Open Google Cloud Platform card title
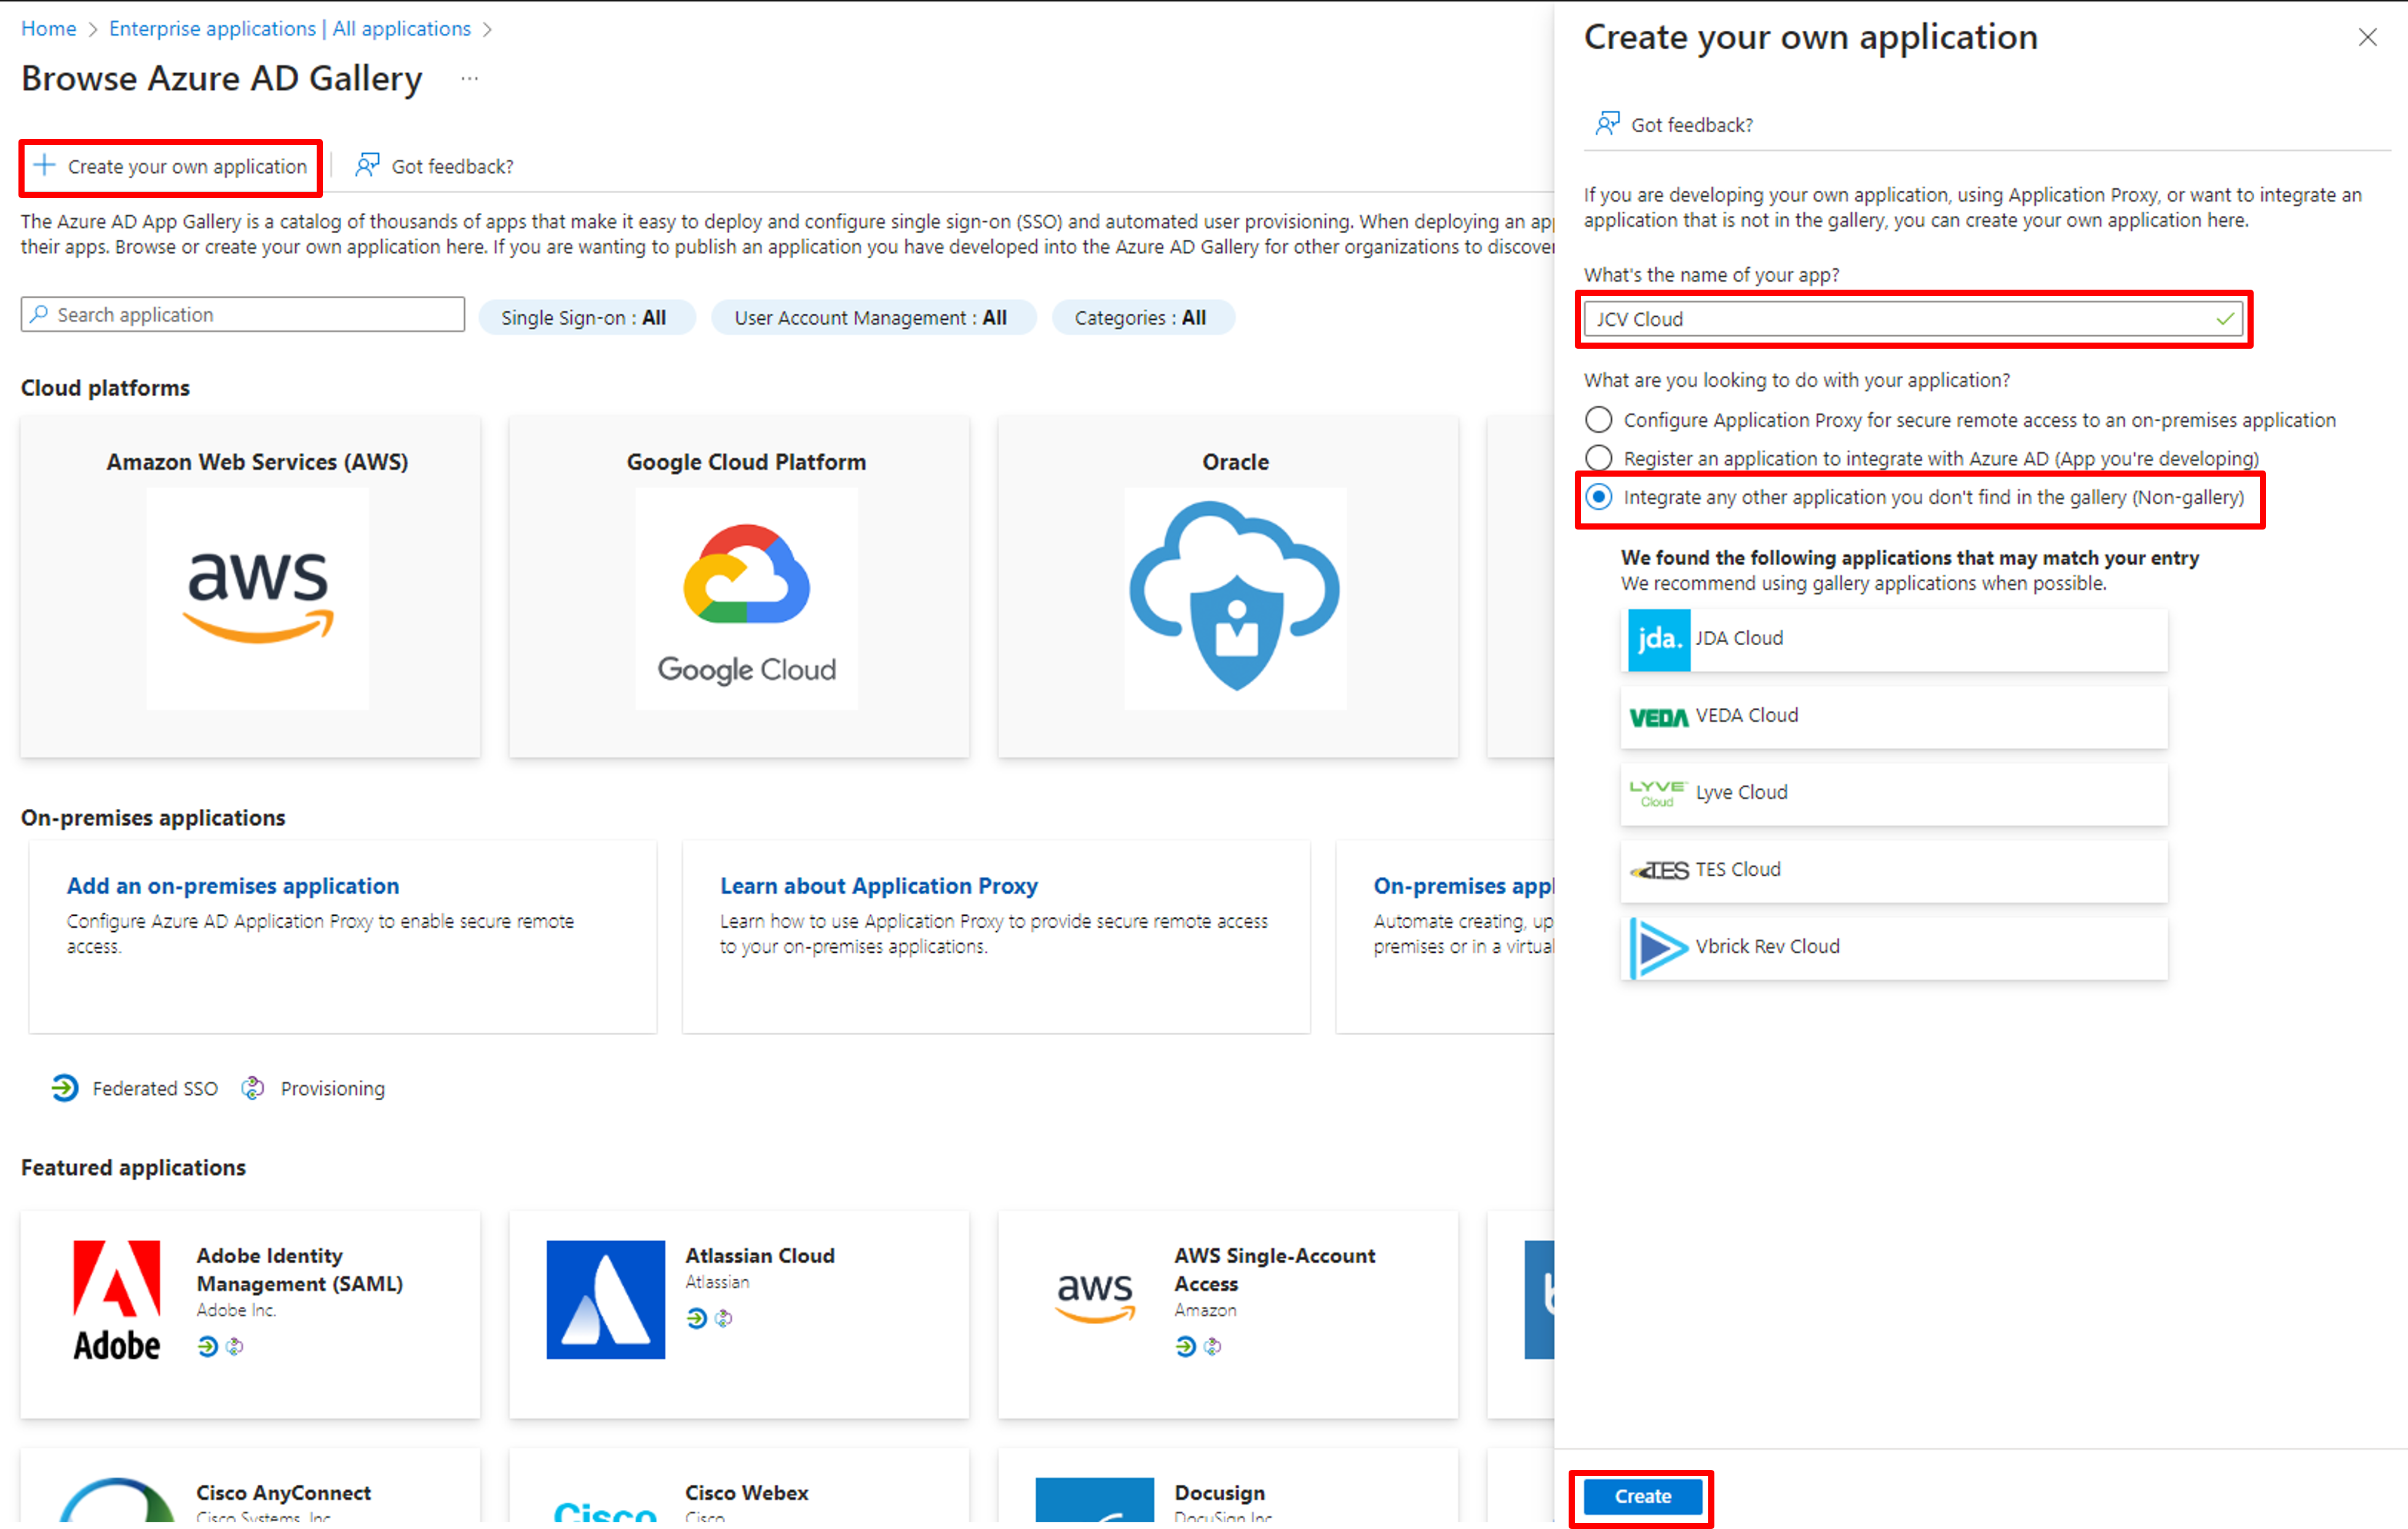This screenshot has width=2408, height=1529. (x=746, y=462)
